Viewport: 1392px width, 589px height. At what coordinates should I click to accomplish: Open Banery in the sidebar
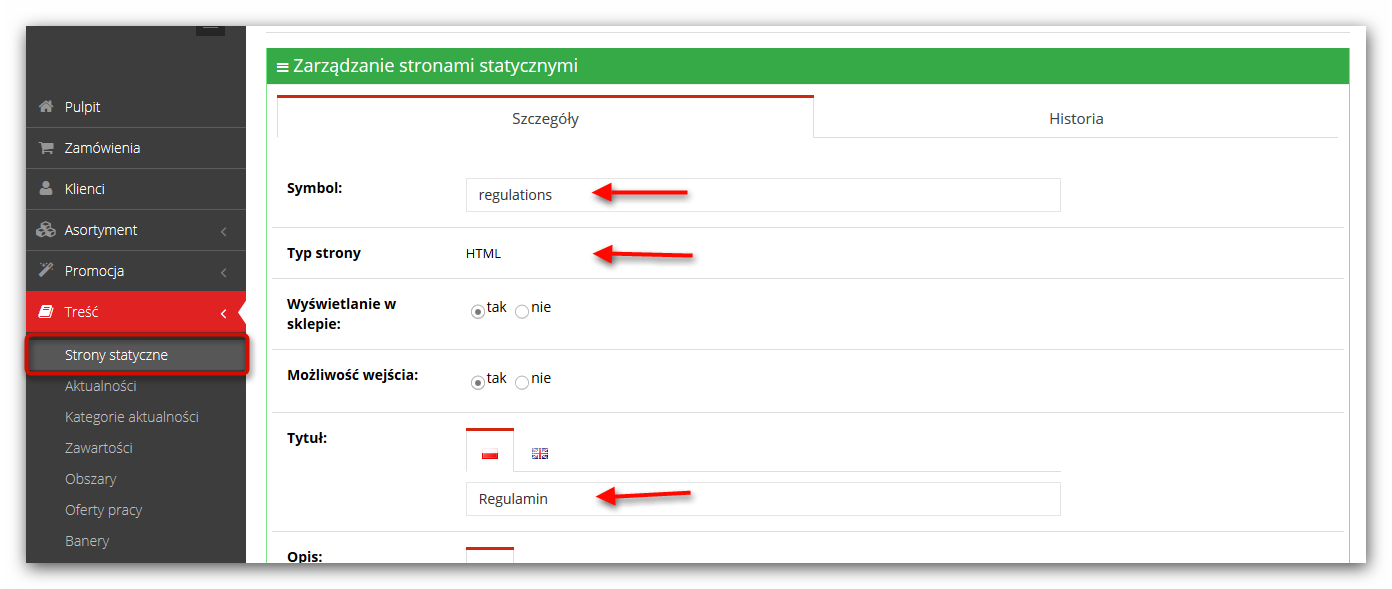[x=87, y=541]
